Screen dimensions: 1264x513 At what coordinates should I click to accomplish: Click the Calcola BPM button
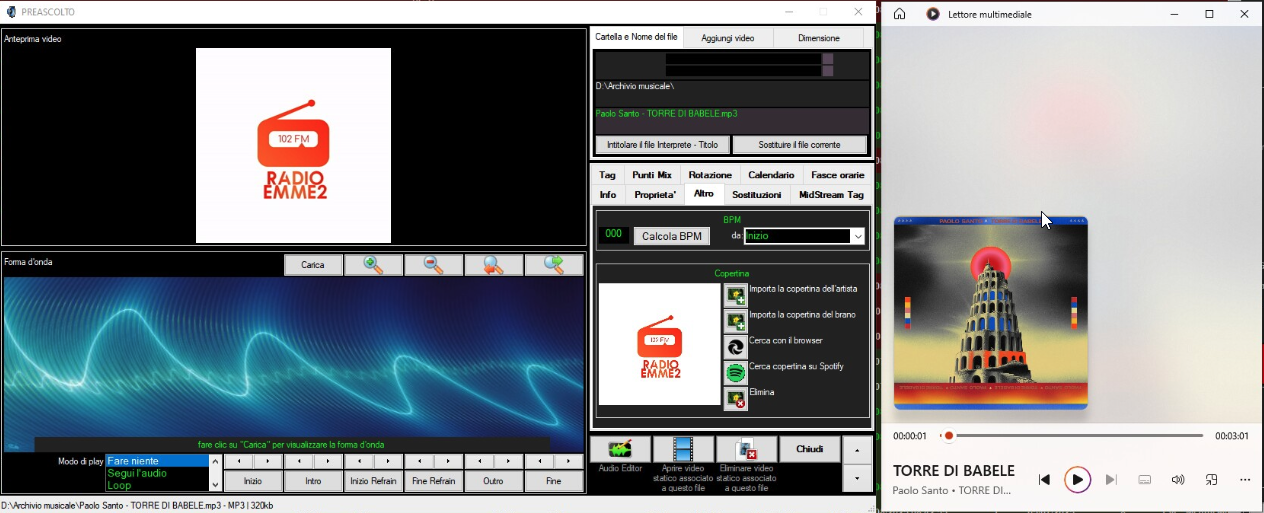point(672,237)
